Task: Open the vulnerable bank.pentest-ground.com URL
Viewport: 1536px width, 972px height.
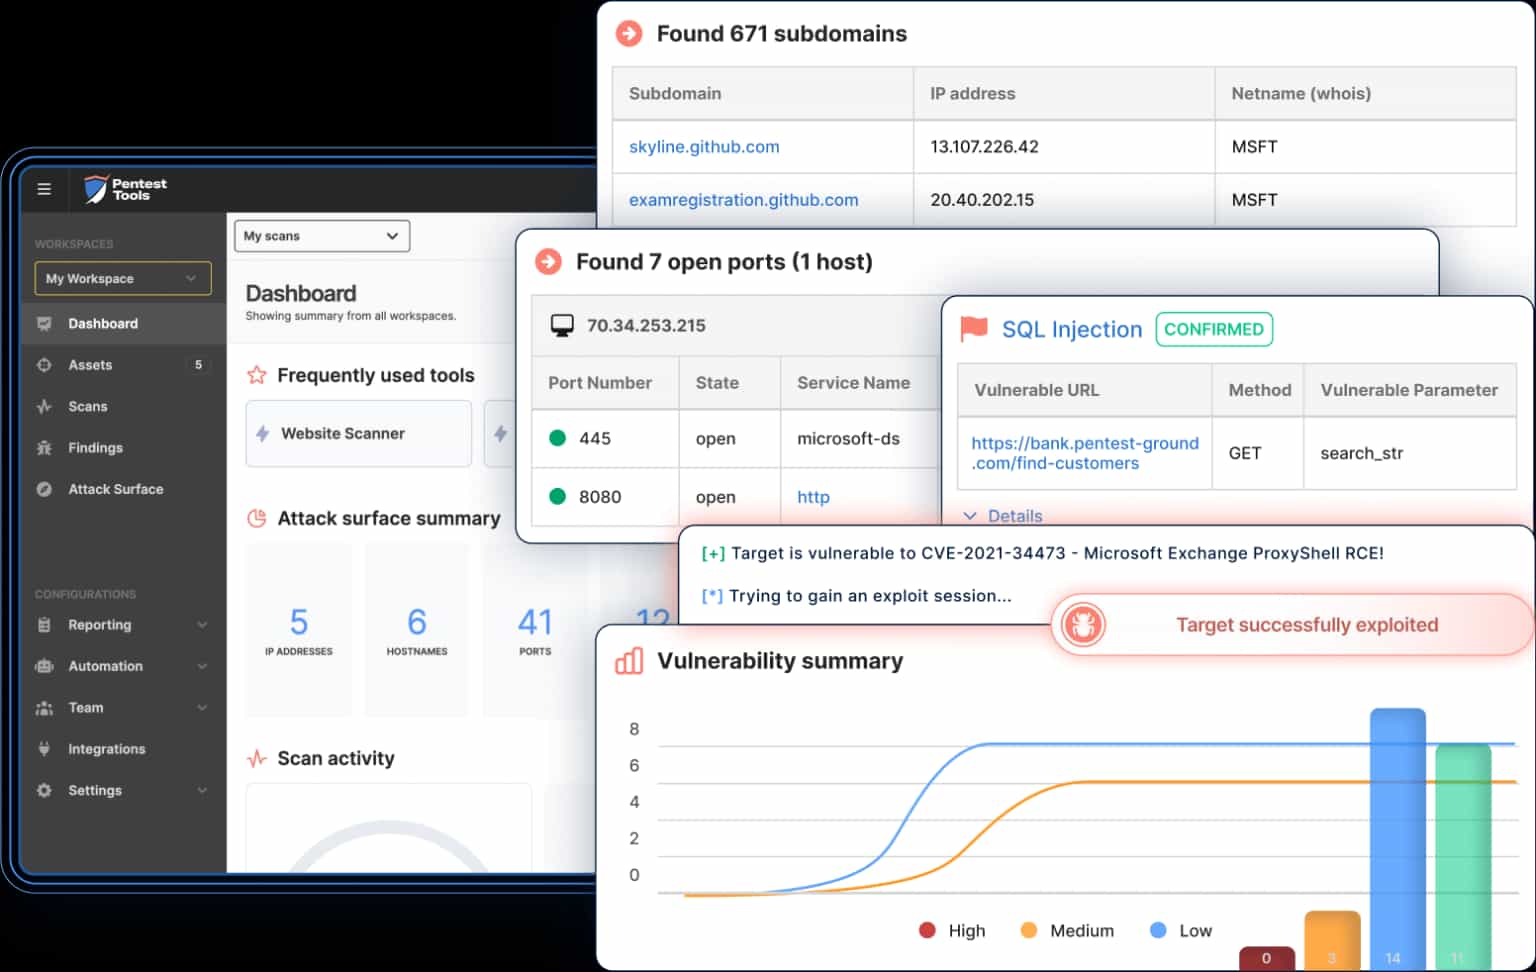Action: click(x=1084, y=453)
